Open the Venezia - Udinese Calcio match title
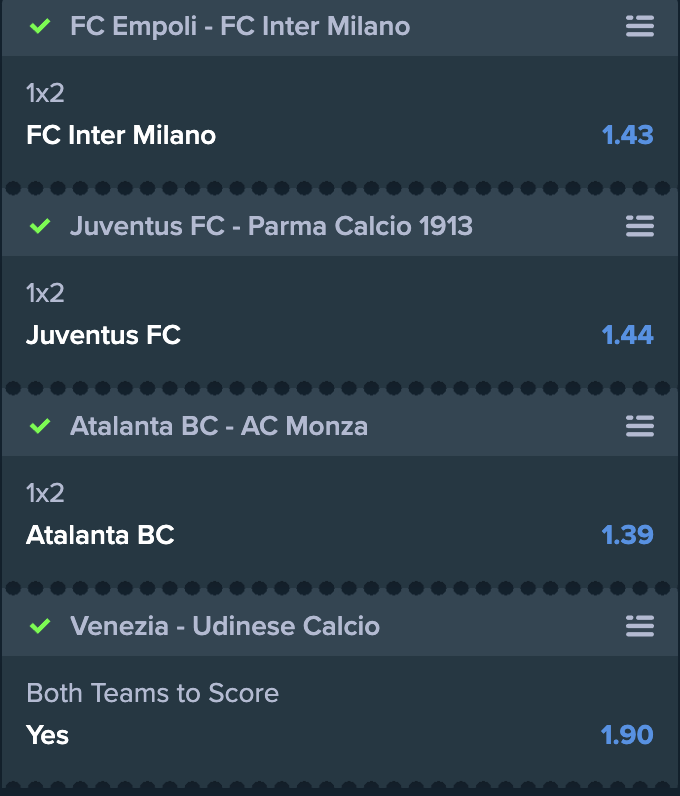This screenshot has width=680, height=796. click(225, 626)
